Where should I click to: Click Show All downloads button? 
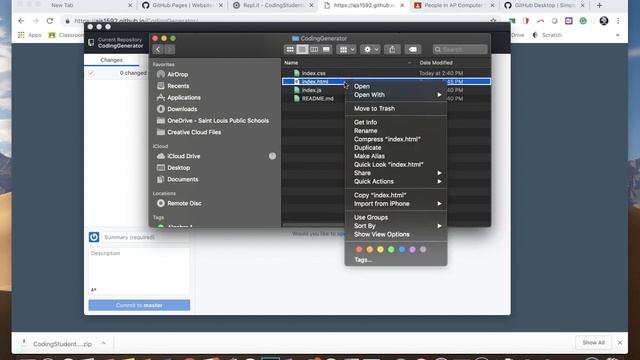coord(593,343)
